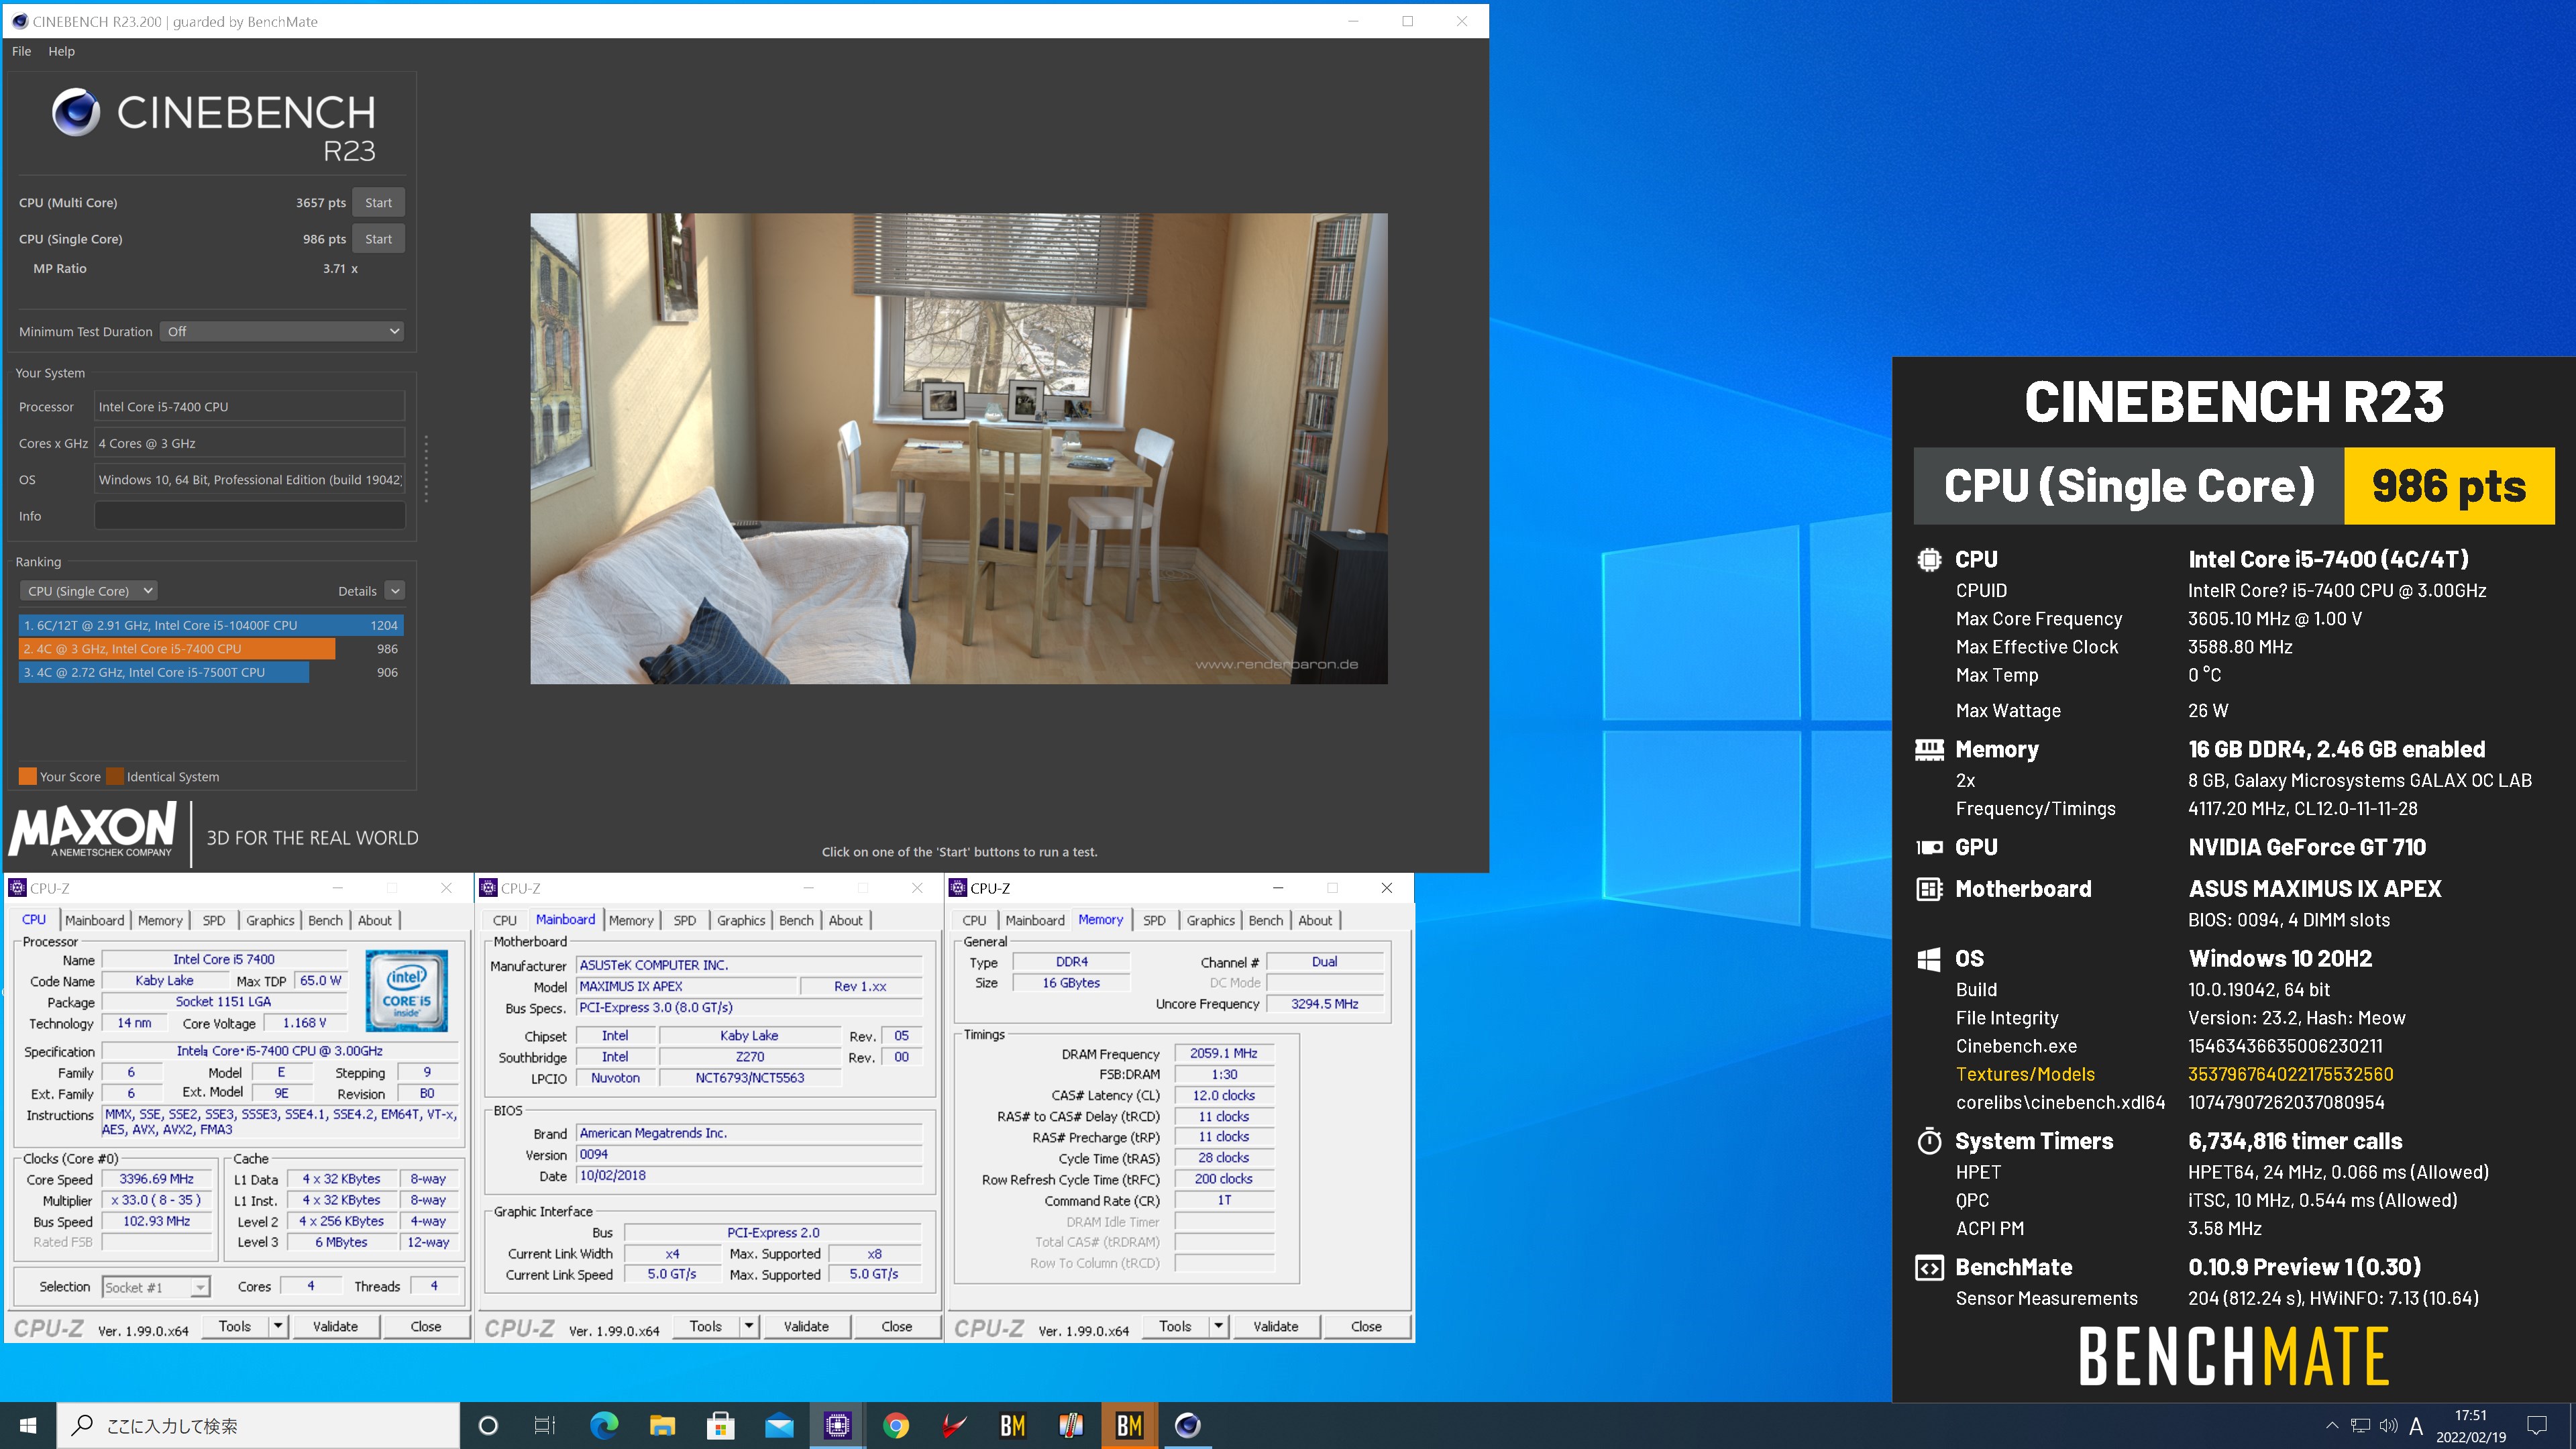
Task: Click the Intel Core i5 logo badge
Action: coord(406,990)
